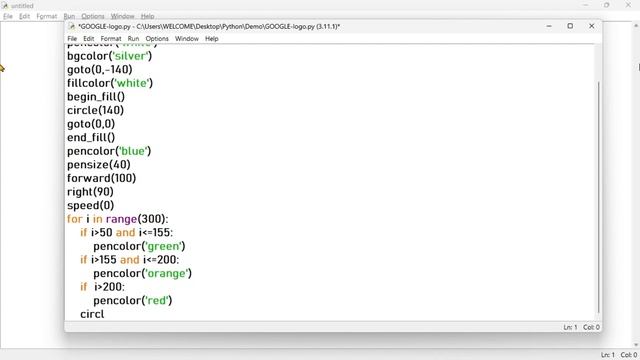
Task: Maximize the GOOGLE-logo.py editor window
Action: [570, 26]
